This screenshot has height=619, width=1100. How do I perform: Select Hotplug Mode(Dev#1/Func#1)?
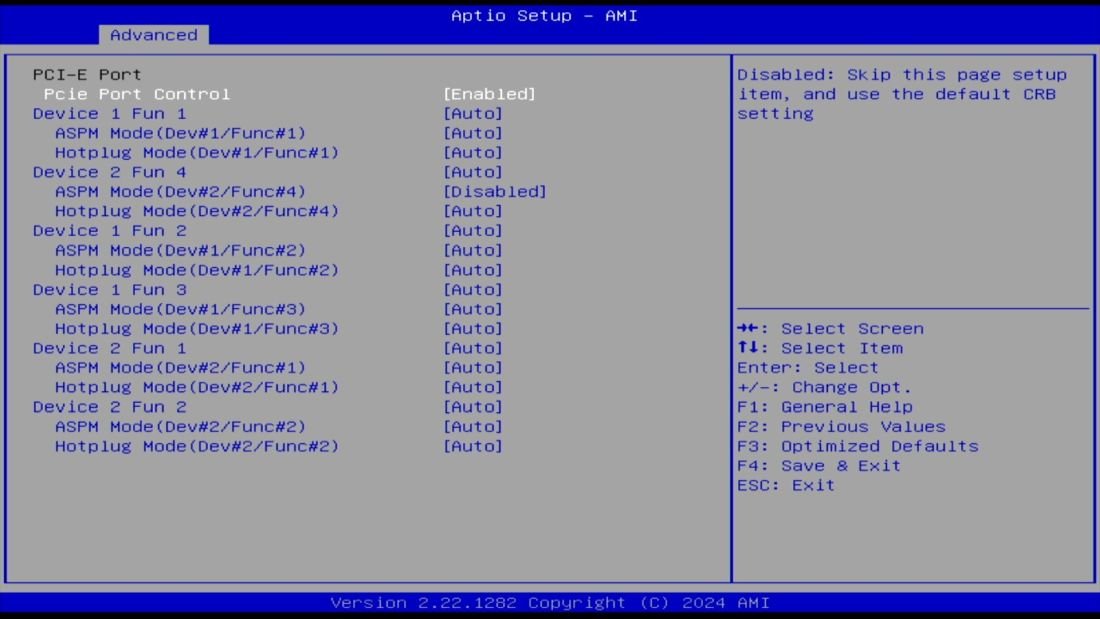[197, 153]
